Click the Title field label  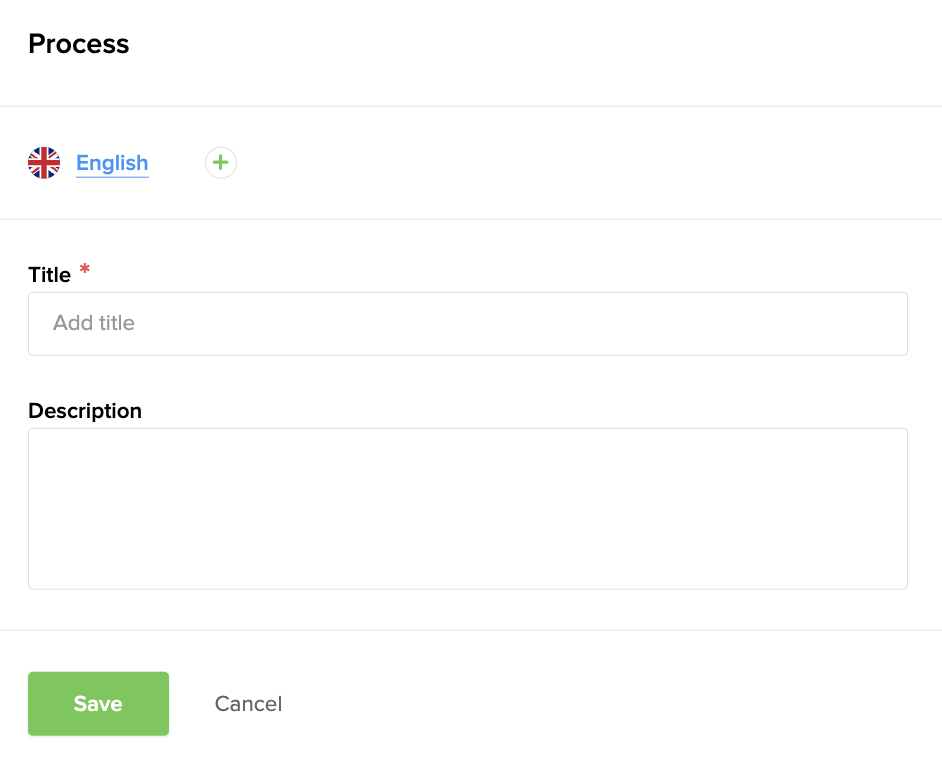pos(49,275)
